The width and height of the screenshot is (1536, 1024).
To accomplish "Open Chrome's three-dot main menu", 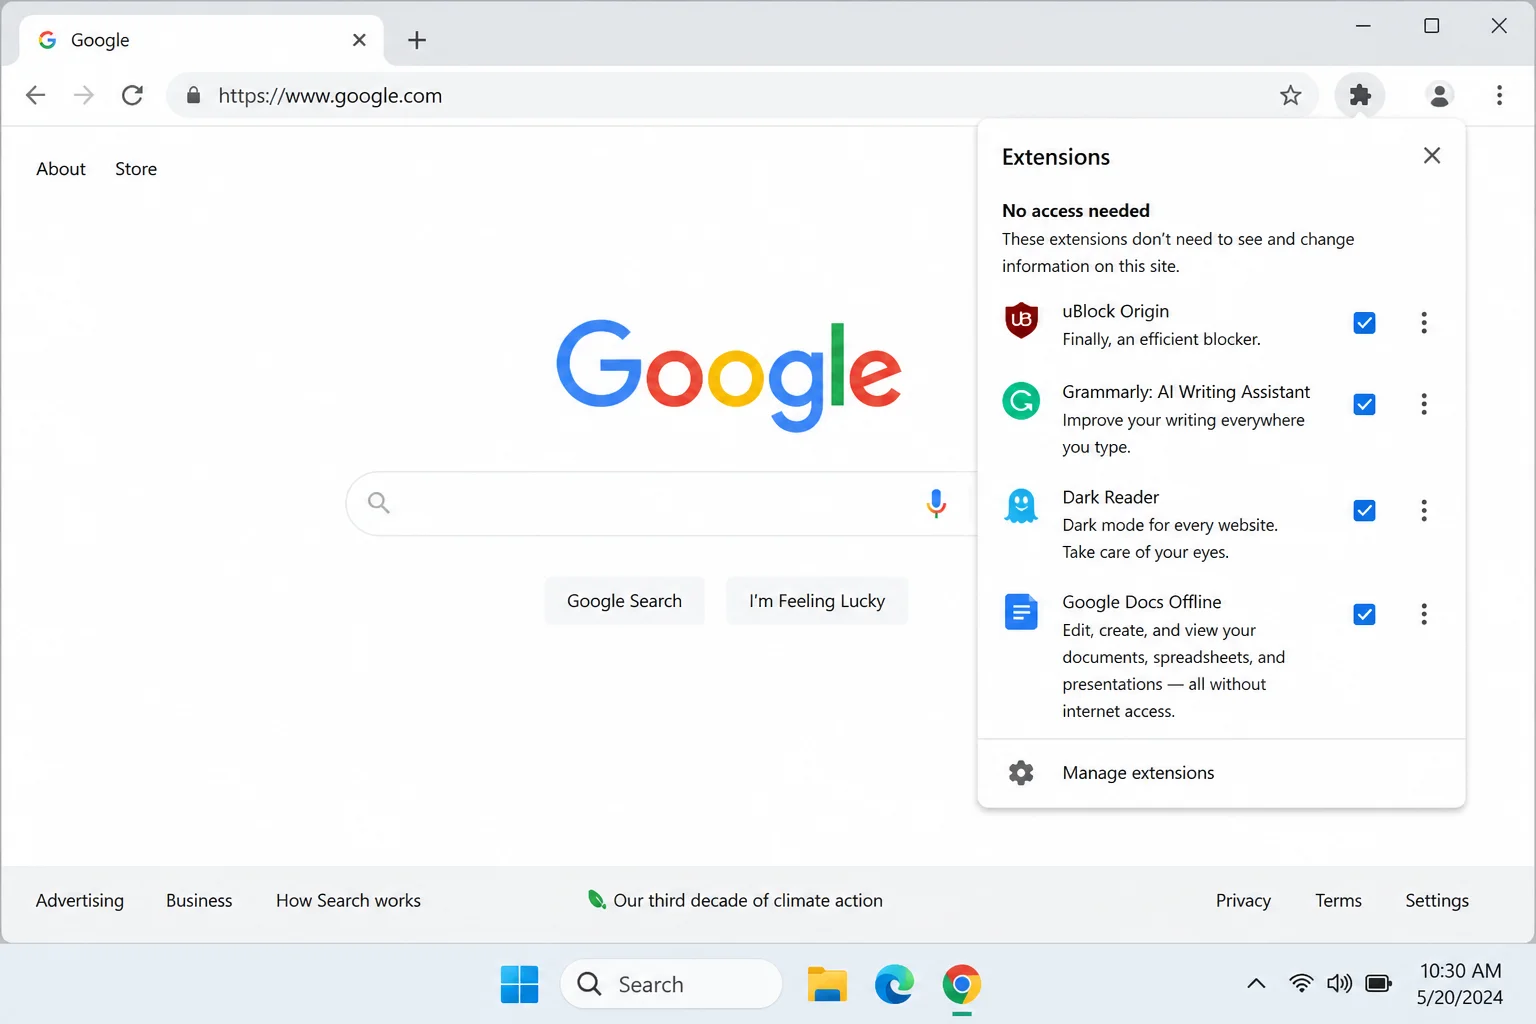I will 1498,95.
